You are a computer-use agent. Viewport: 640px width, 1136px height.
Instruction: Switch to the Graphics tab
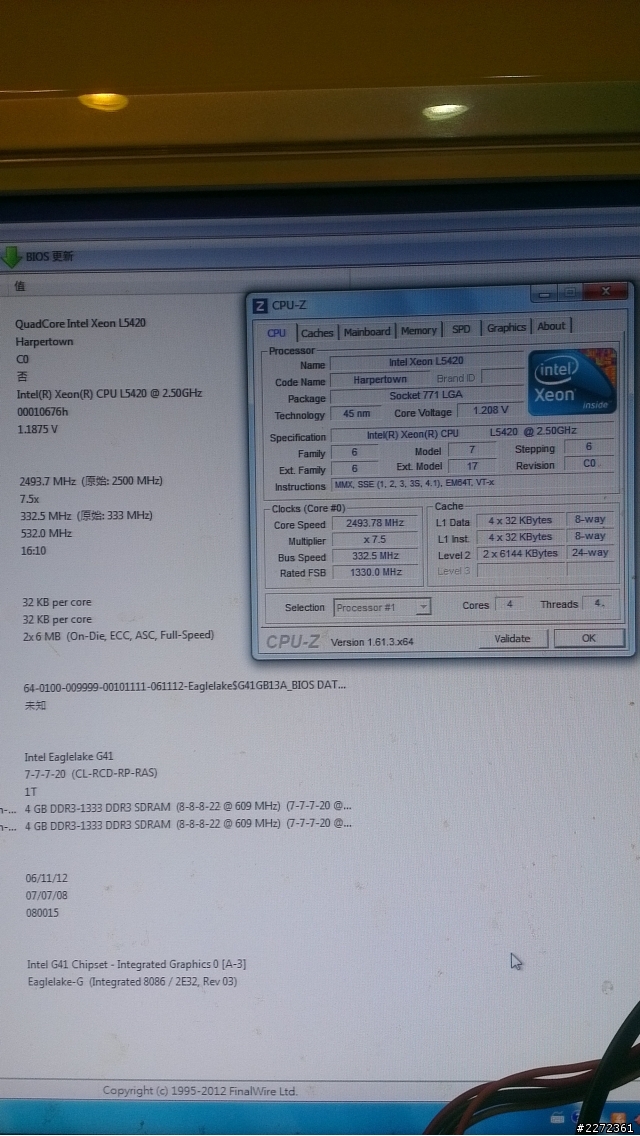(507, 327)
